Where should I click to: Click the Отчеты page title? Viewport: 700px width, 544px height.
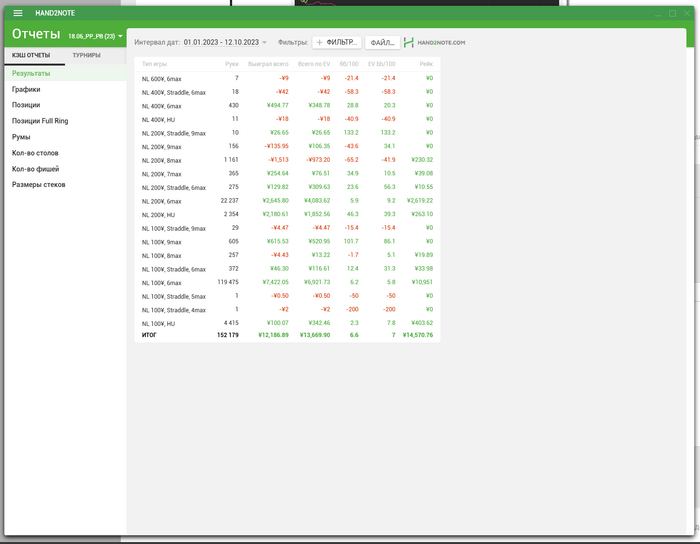click(36, 34)
